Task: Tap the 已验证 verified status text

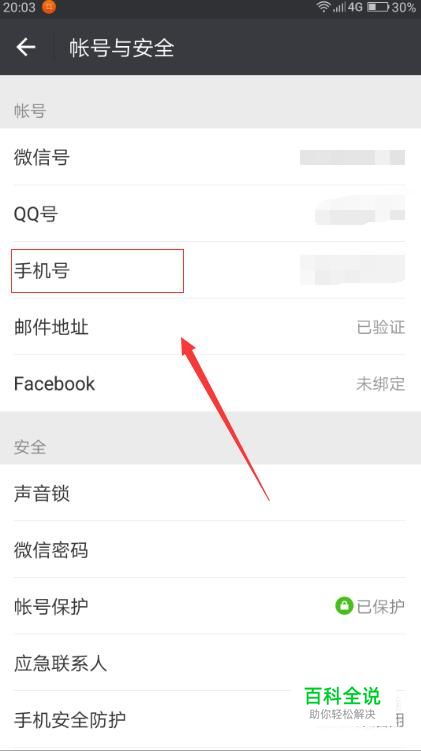Action: tap(381, 327)
